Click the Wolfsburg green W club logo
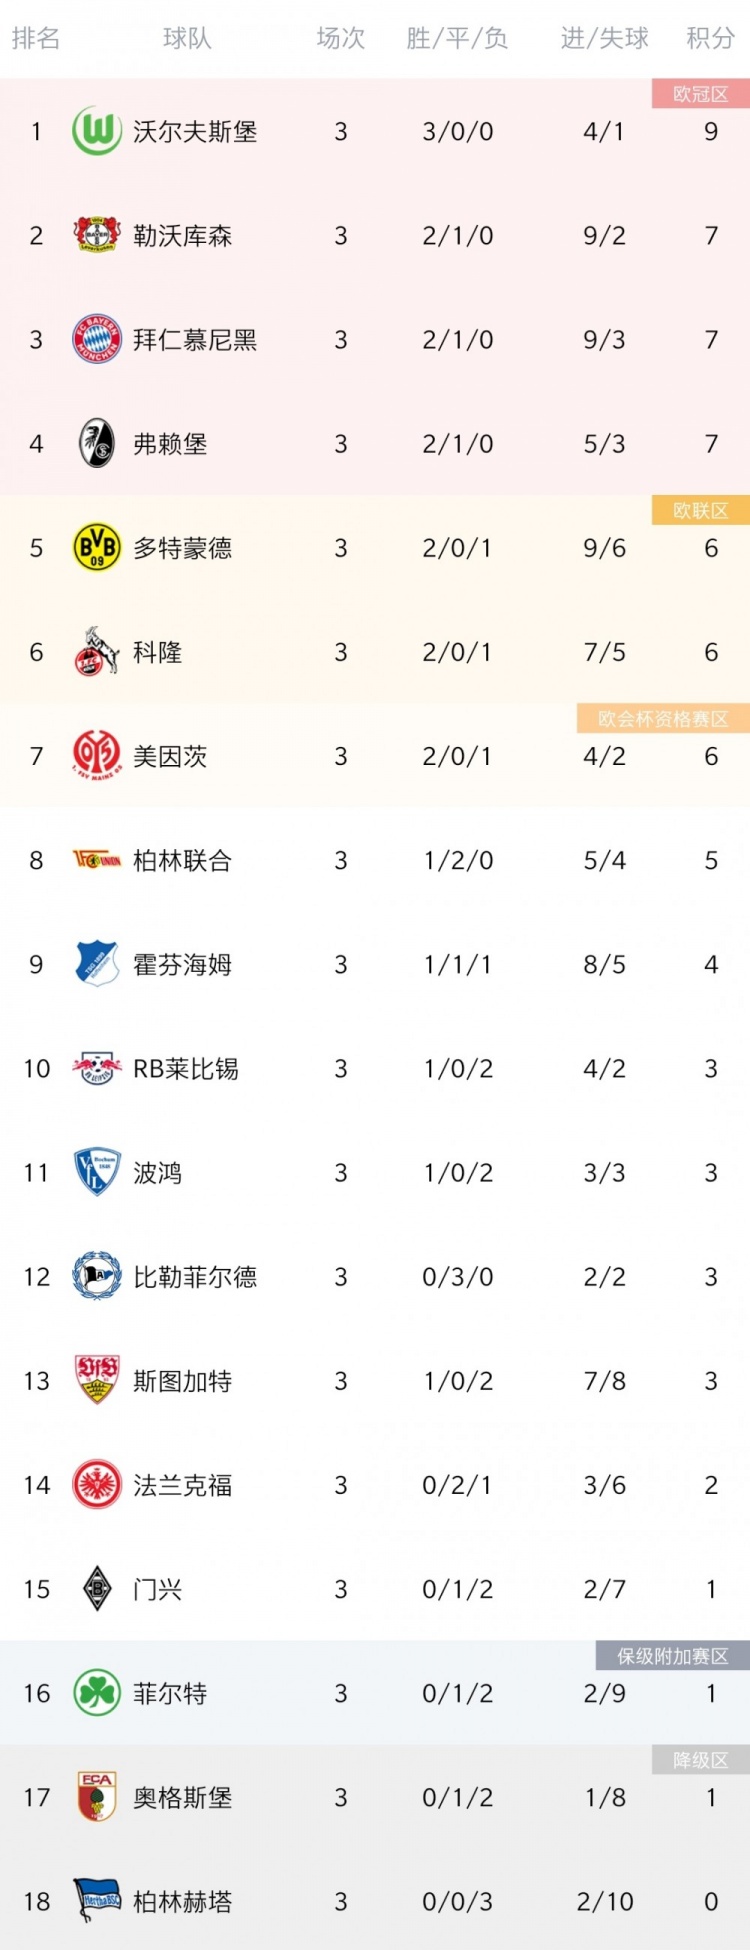The height and width of the screenshot is (1950, 750). coord(97,131)
